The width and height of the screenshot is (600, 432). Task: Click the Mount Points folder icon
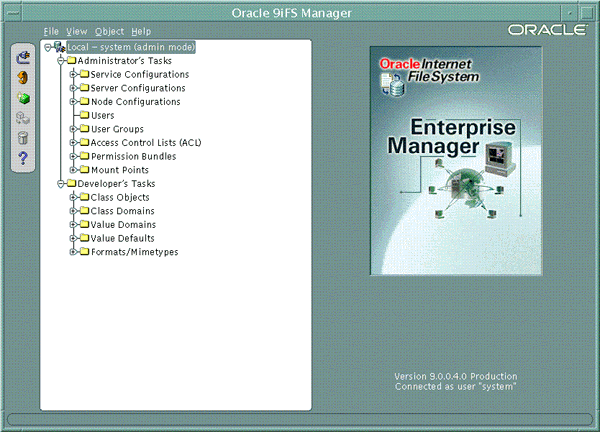point(85,170)
